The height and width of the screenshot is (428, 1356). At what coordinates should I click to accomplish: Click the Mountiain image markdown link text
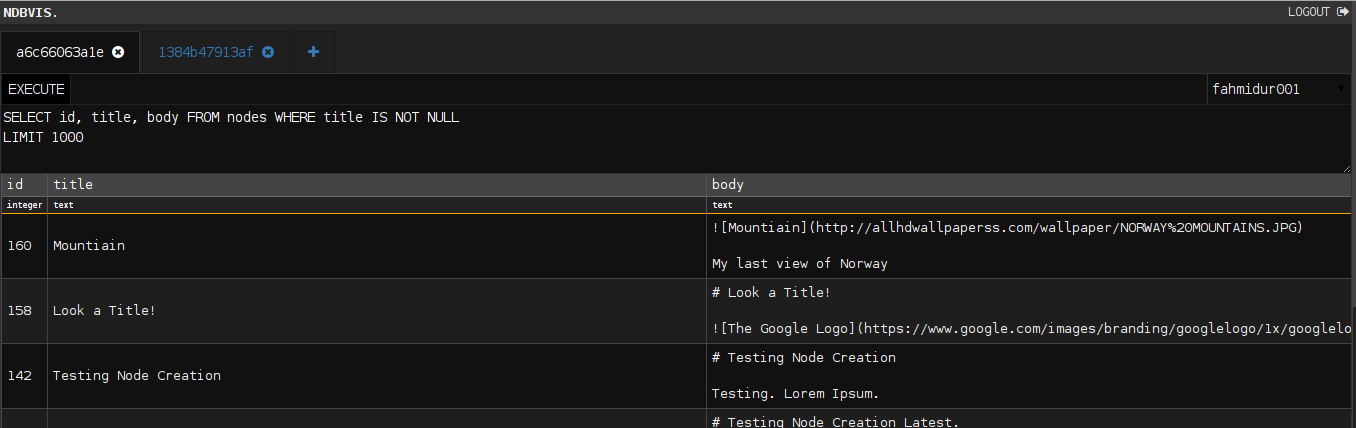pos(1007,227)
